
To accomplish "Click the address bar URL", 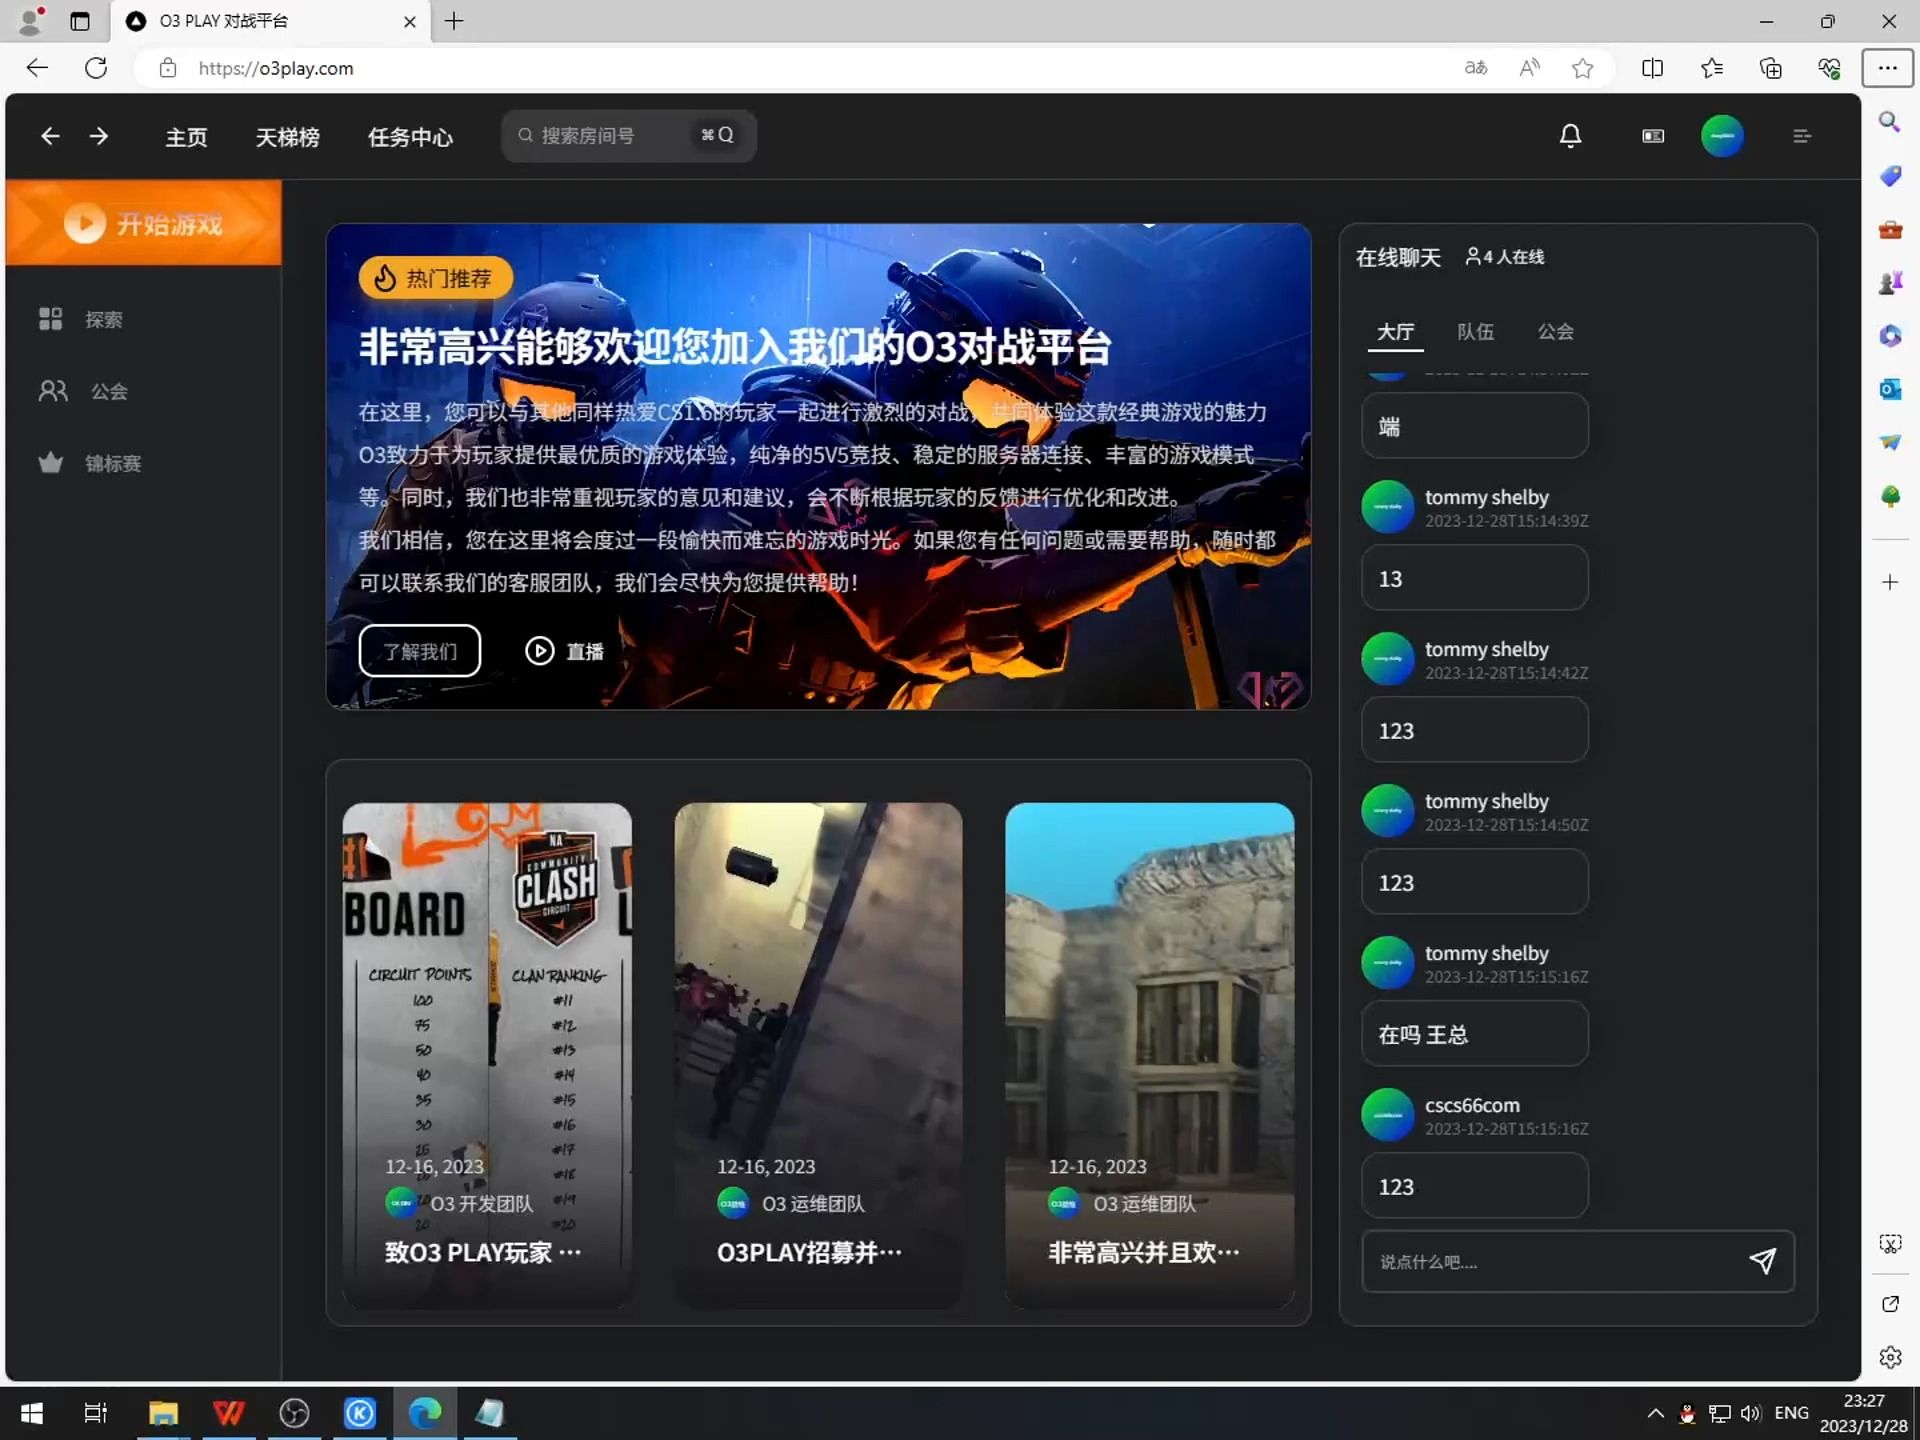I will 276,68.
